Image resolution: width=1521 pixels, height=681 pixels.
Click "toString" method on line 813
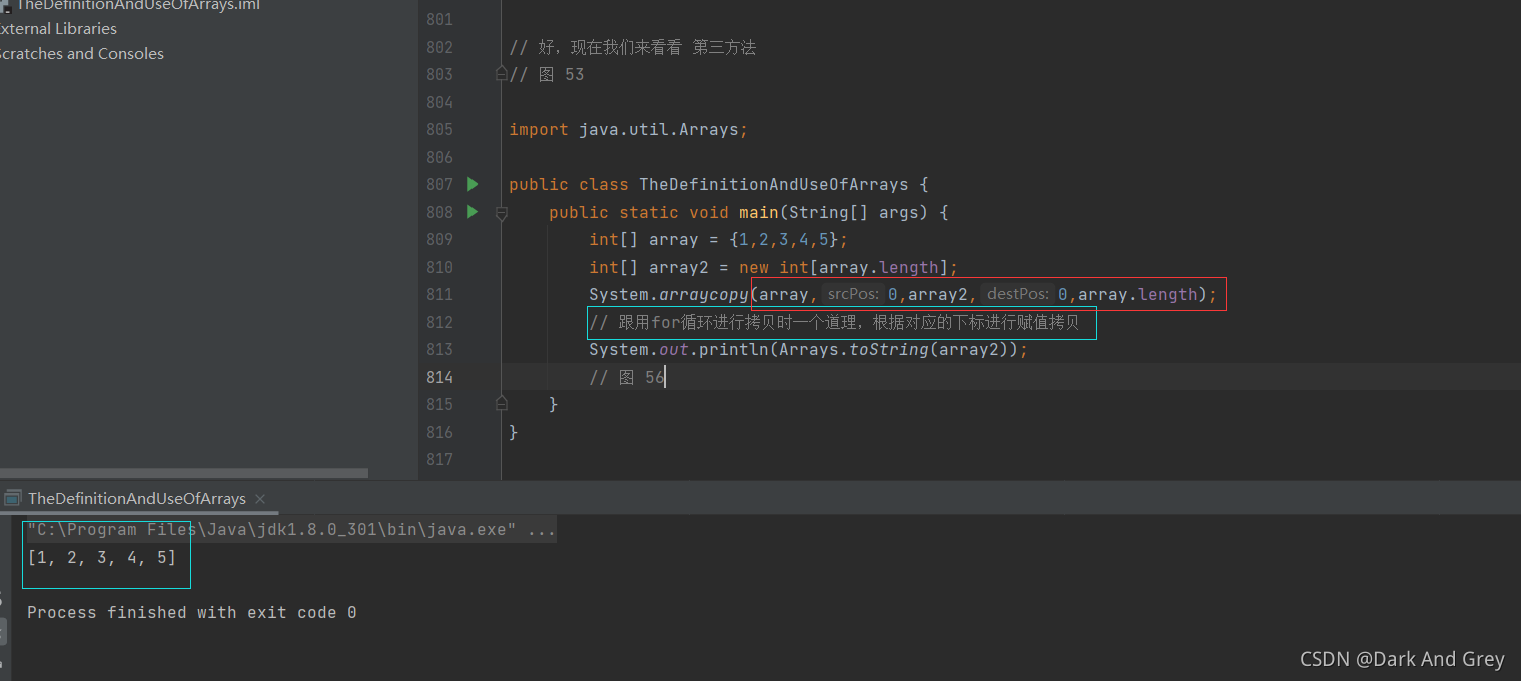coord(889,349)
